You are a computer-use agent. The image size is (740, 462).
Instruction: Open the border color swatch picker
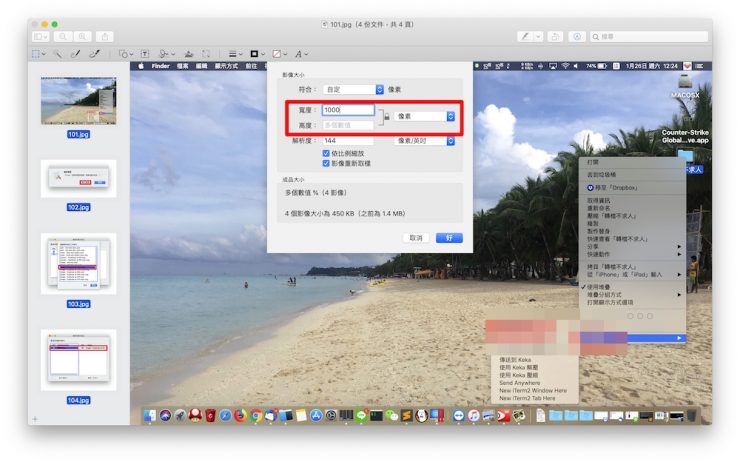coord(256,54)
